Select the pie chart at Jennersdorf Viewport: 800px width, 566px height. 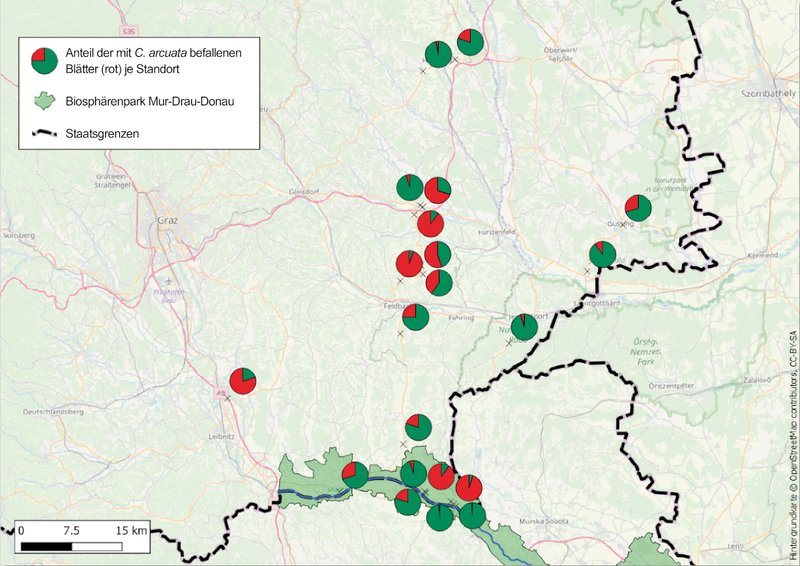(524, 327)
